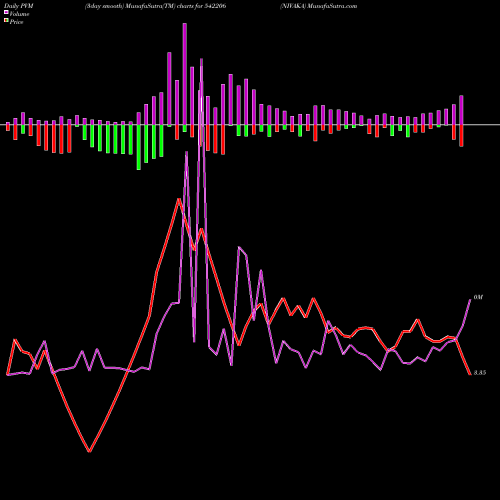This screenshot has width=500, height=500.
Task: Click the Price legend color swatch
Action: pyautogui.click(x=6, y=21)
